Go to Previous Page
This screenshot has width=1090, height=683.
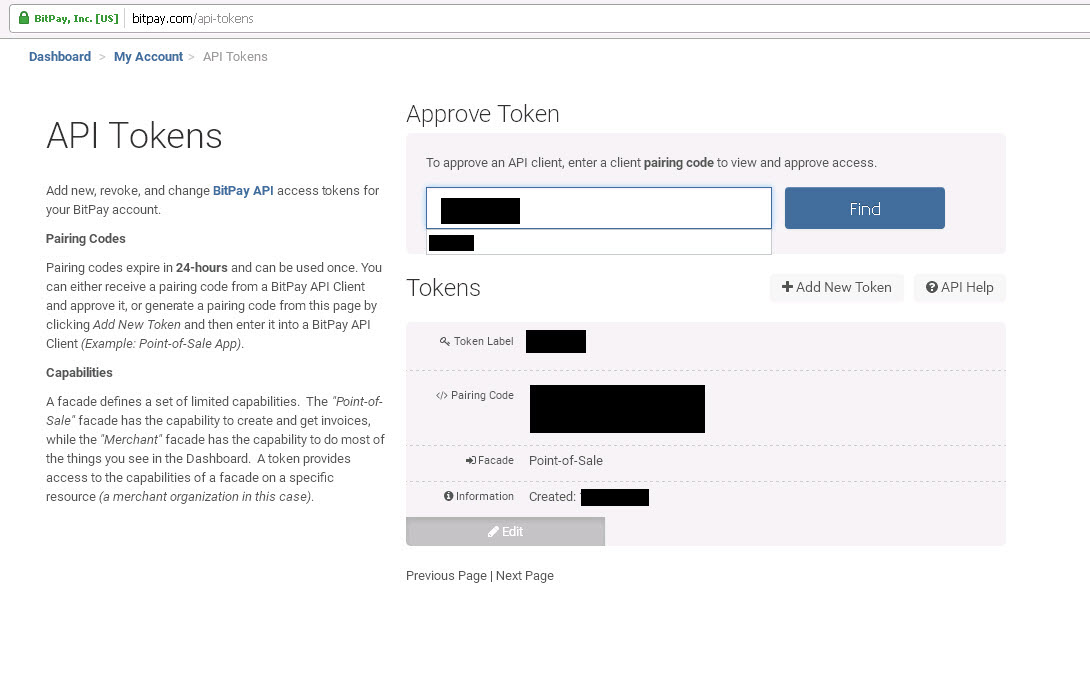tap(446, 575)
